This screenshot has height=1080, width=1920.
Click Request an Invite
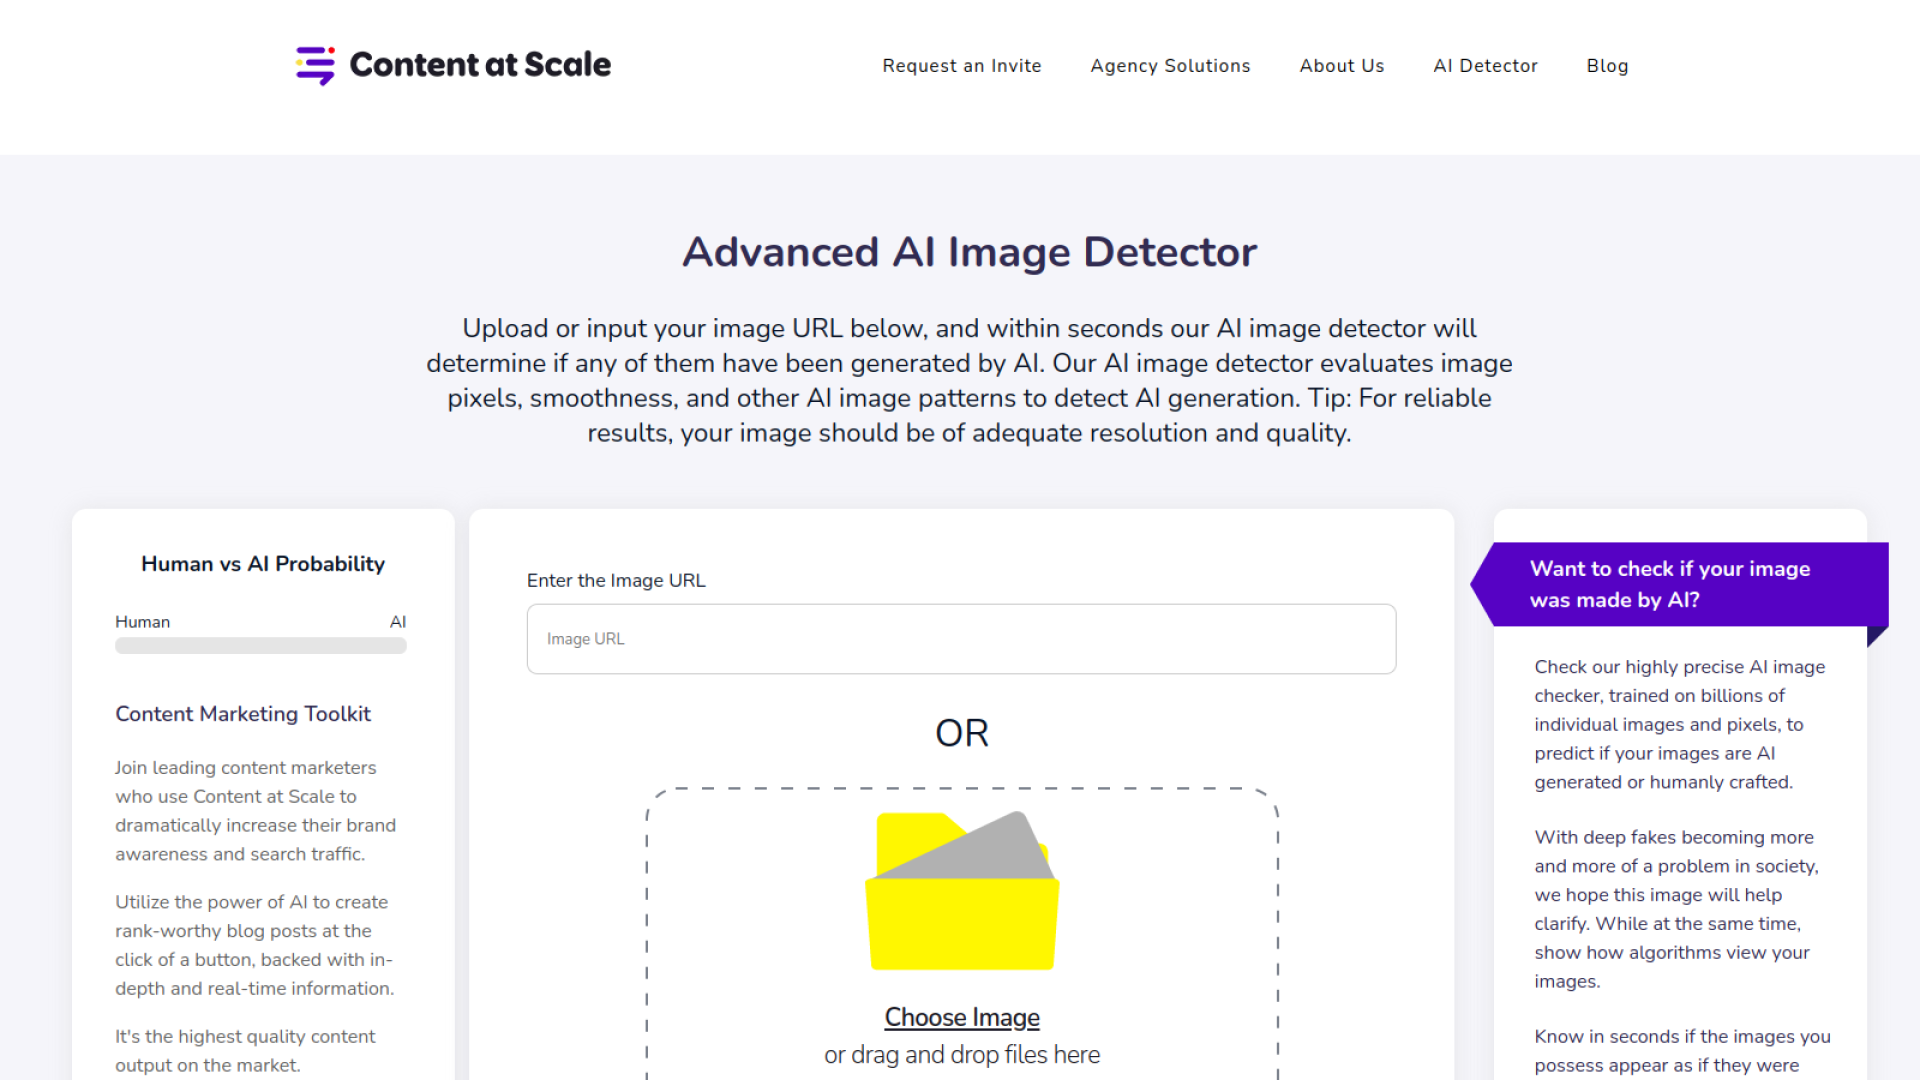(961, 66)
